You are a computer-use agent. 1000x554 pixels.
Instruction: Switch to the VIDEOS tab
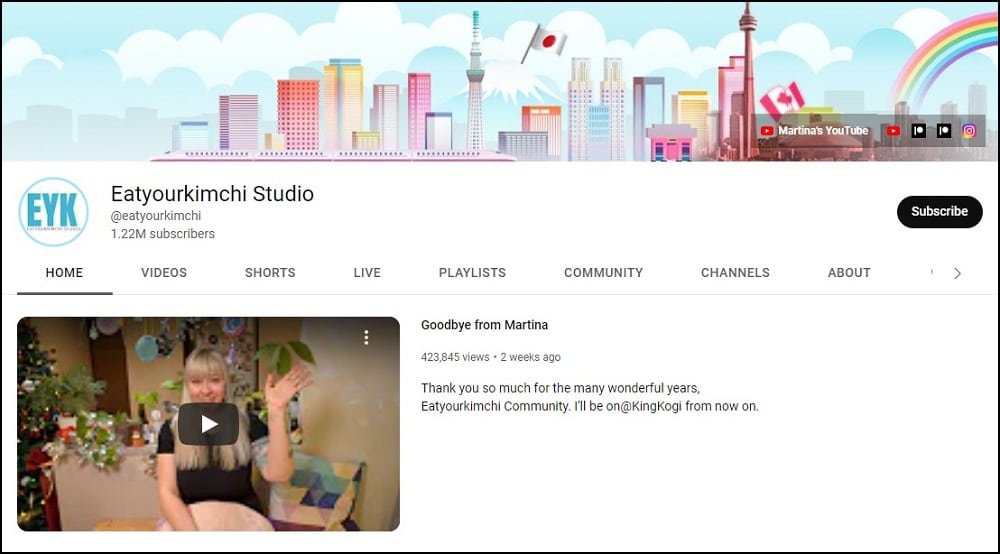click(164, 273)
